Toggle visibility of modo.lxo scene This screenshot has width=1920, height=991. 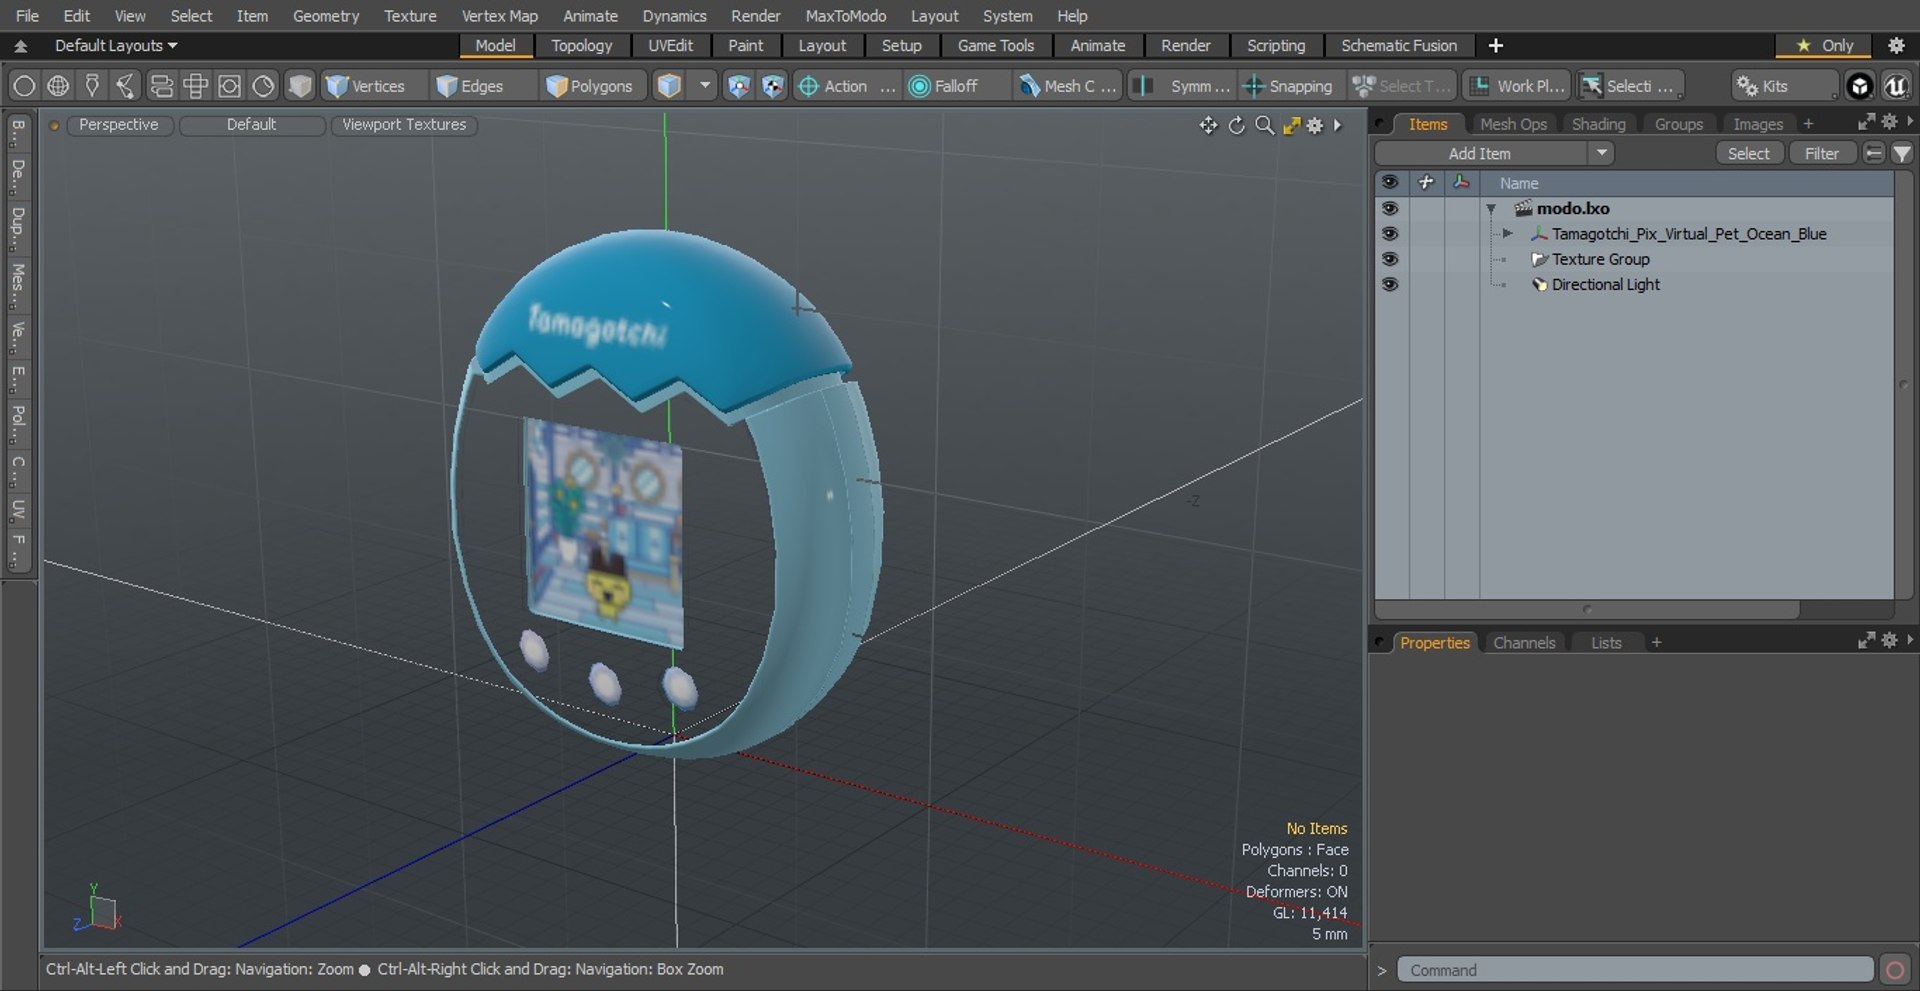1390,208
